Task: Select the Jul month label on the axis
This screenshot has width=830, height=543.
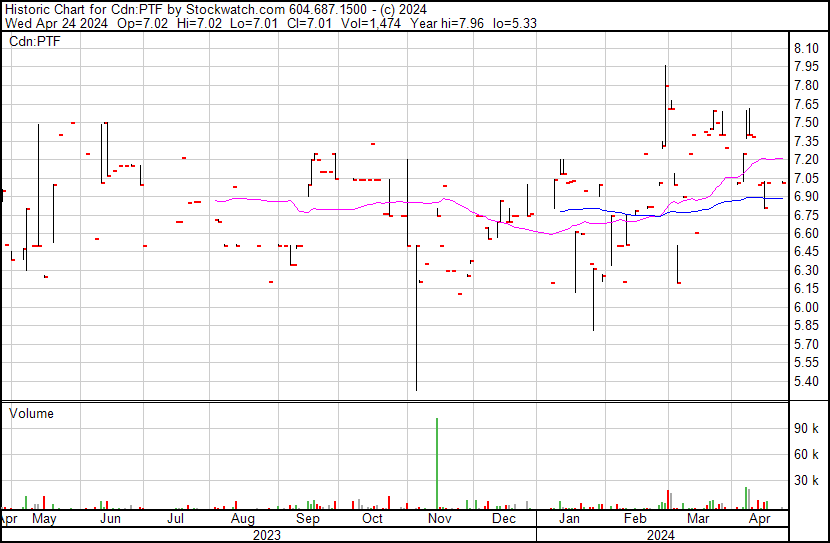Action: [177, 520]
